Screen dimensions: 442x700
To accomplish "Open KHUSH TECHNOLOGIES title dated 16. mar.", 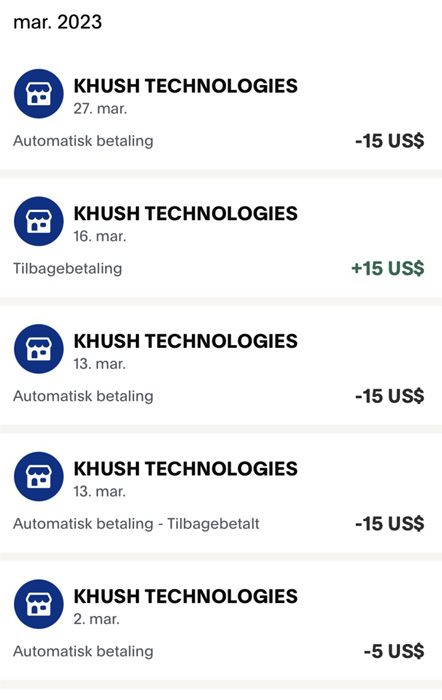I will tap(185, 213).
